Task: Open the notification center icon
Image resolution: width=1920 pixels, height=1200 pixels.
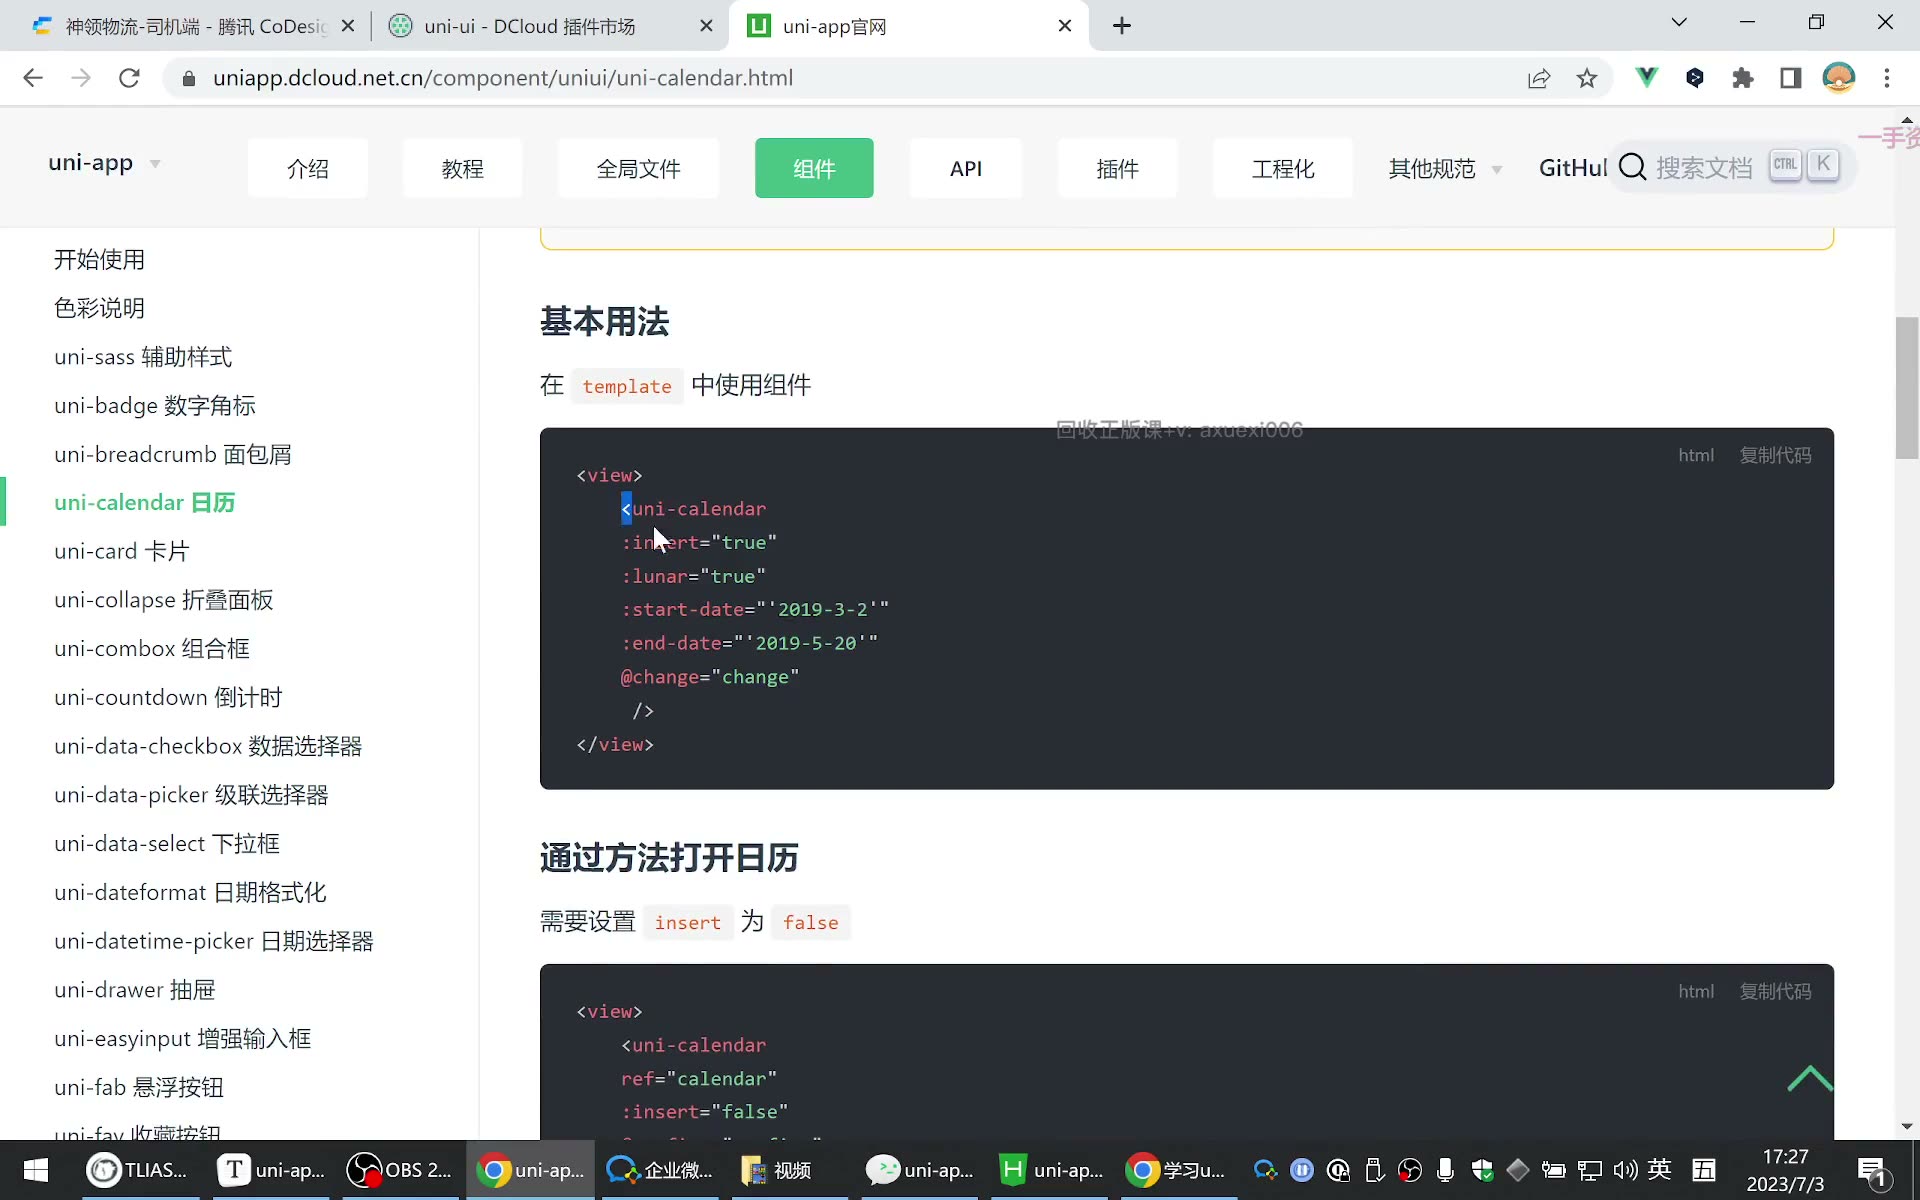Action: tap(1871, 1171)
